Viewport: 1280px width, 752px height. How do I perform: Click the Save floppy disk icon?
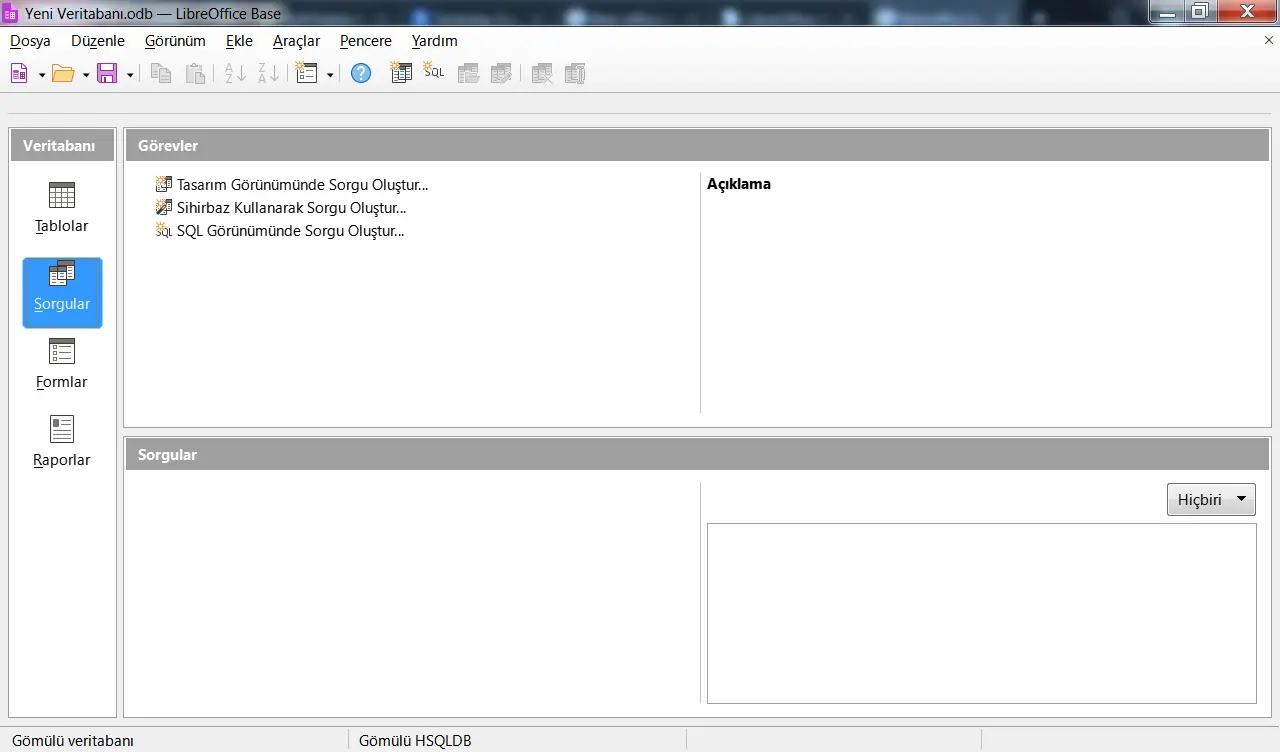point(107,73)
